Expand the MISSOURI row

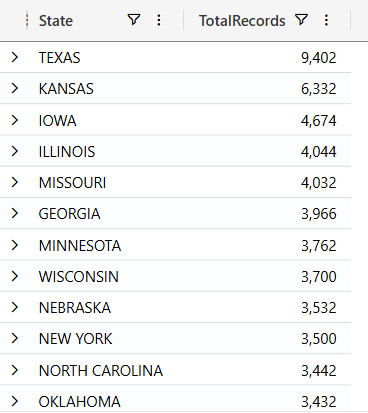[x=14, y=182]
